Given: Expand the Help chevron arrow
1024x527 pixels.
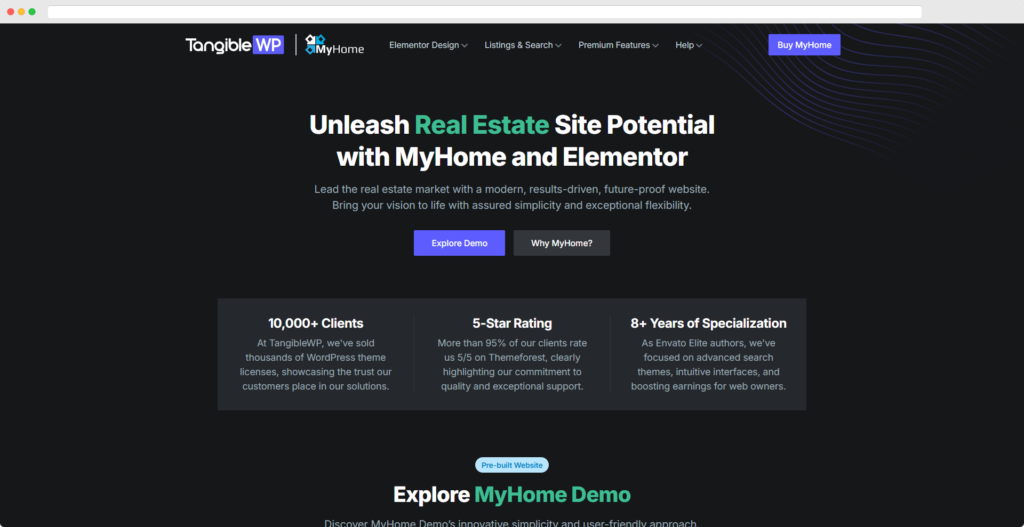Looking at the screenshot, I should (699, 46).
